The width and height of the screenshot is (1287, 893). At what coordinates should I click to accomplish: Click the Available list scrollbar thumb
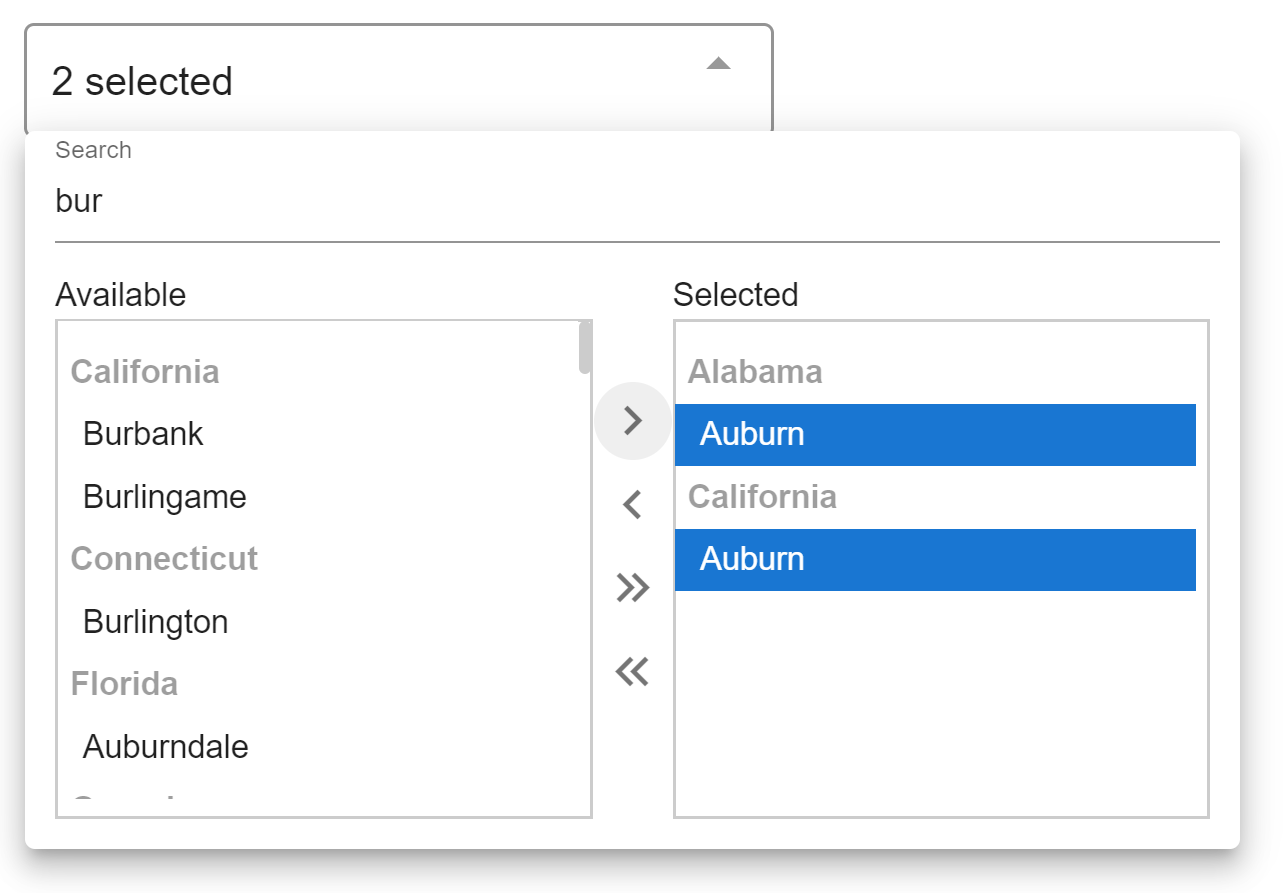coord(585,348)
